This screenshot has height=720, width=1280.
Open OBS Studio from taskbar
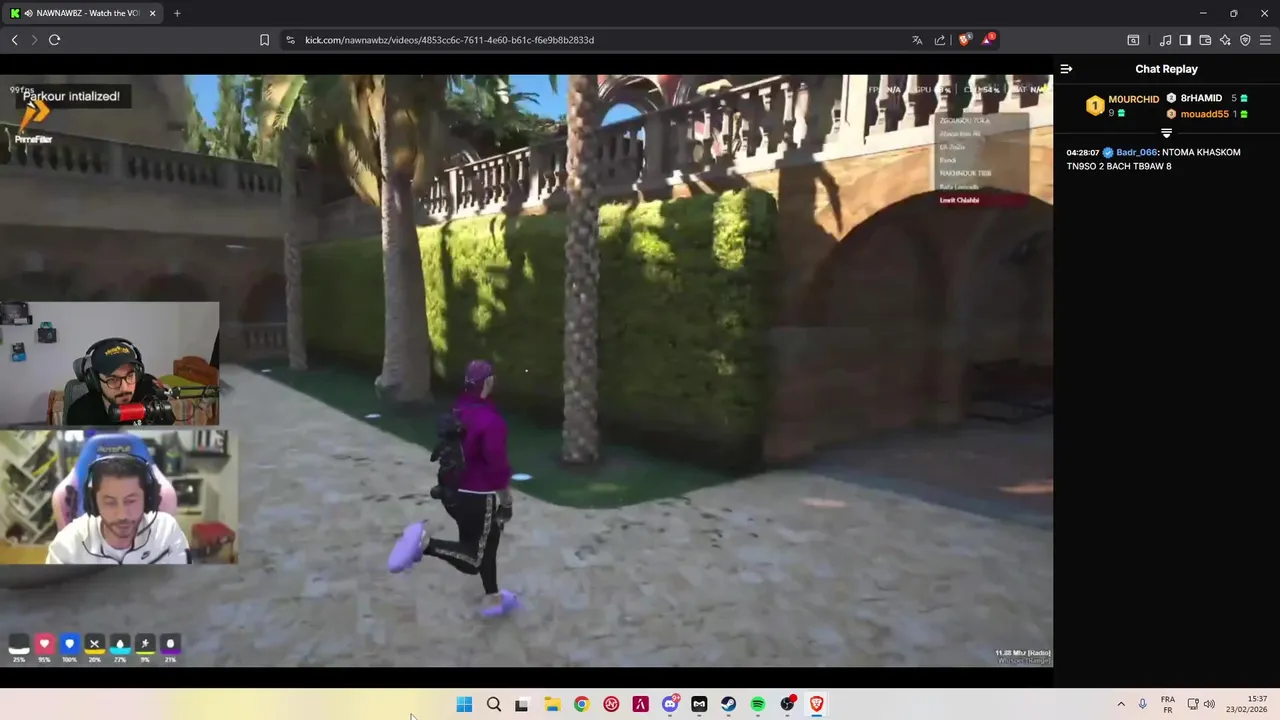click(x=788, y=704)
